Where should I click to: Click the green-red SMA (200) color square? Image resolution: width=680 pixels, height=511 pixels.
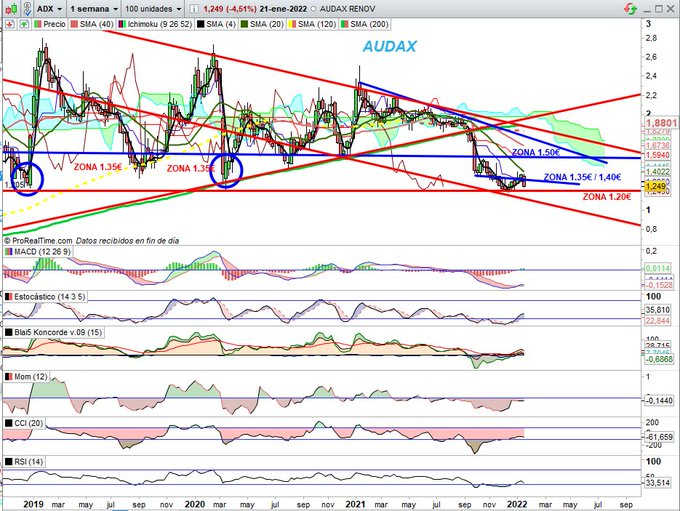point(345,24)
